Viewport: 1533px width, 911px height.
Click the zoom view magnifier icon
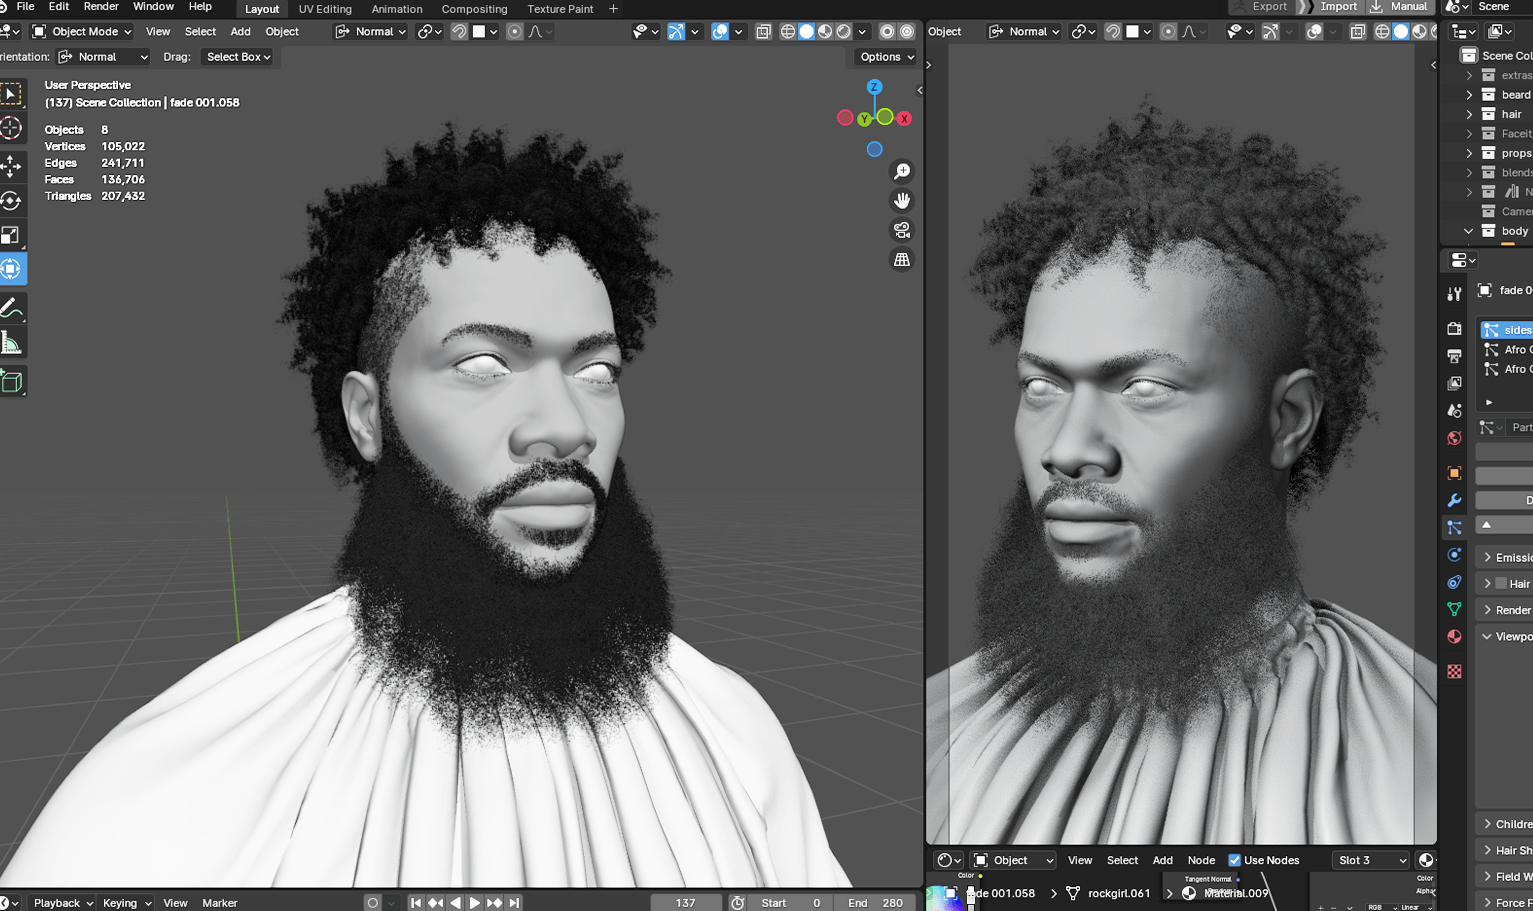tap(902, 172)
